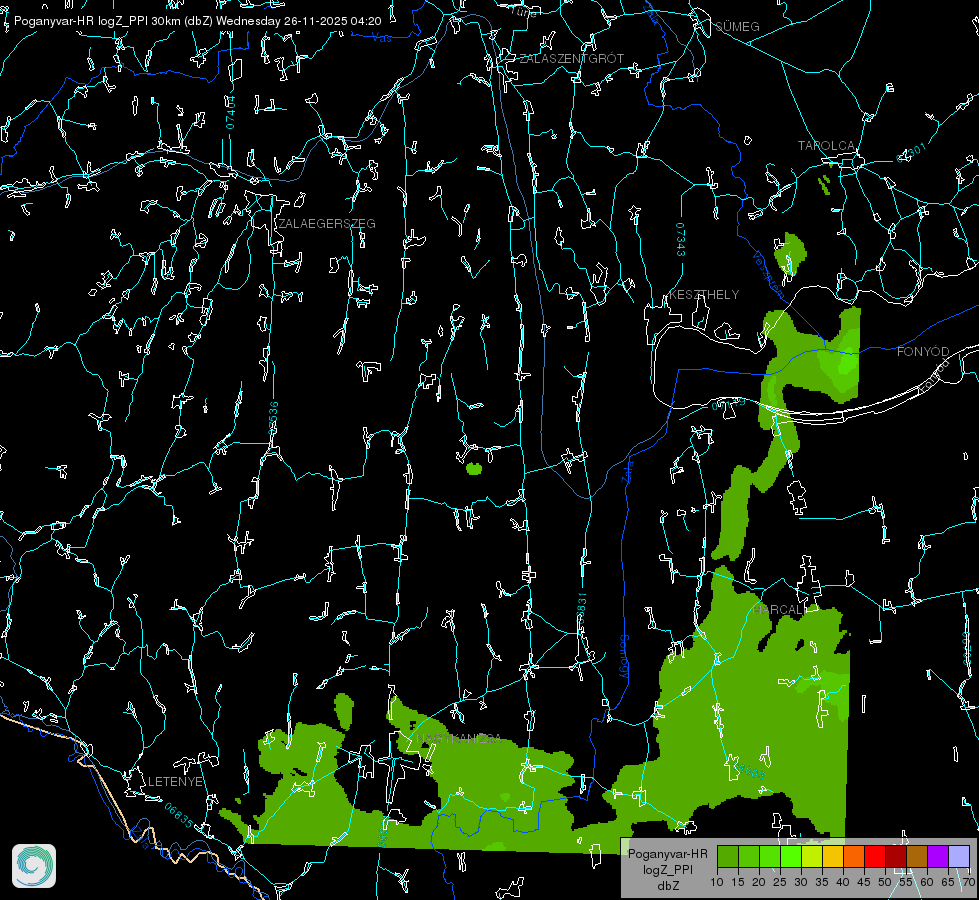
Task: Click the bright red 45-50 dBZ swatch
Action: coord(875,857)
